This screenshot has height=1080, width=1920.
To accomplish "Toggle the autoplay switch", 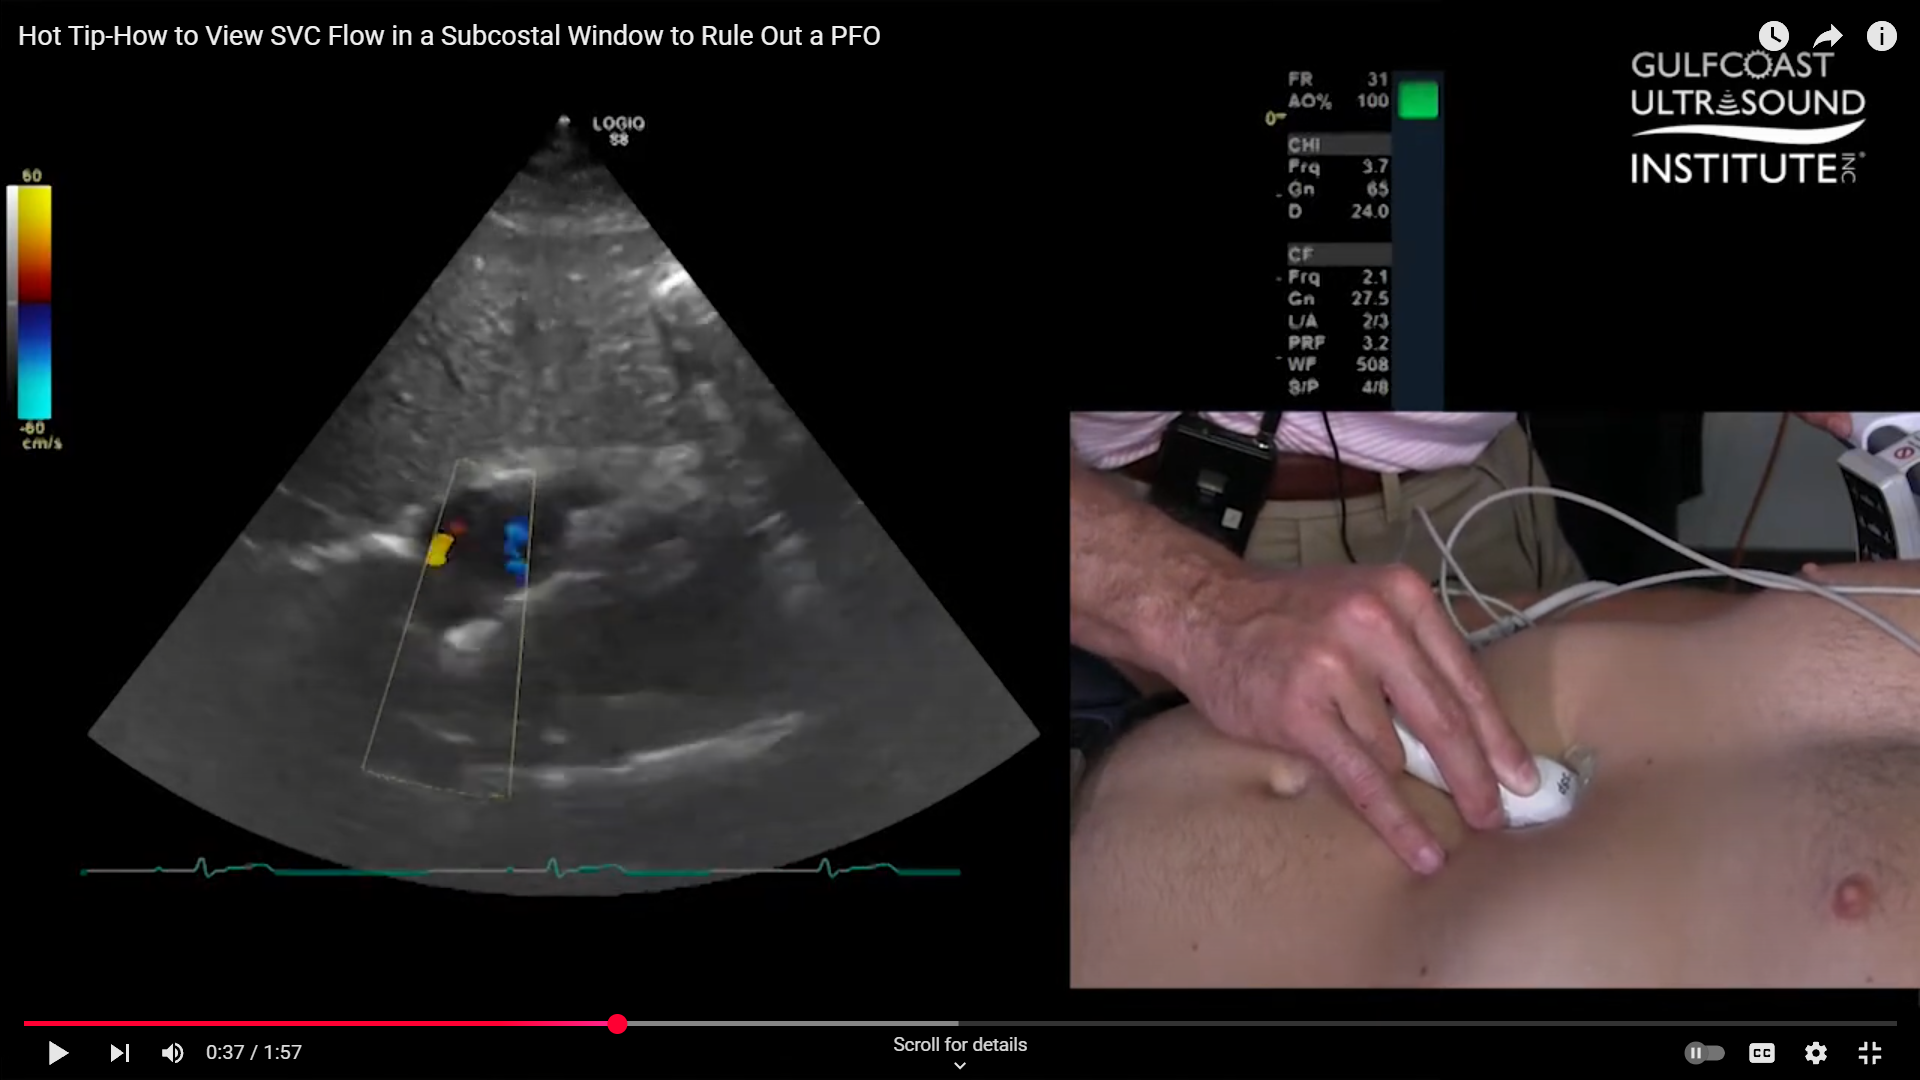I will coord(1704,1053).
